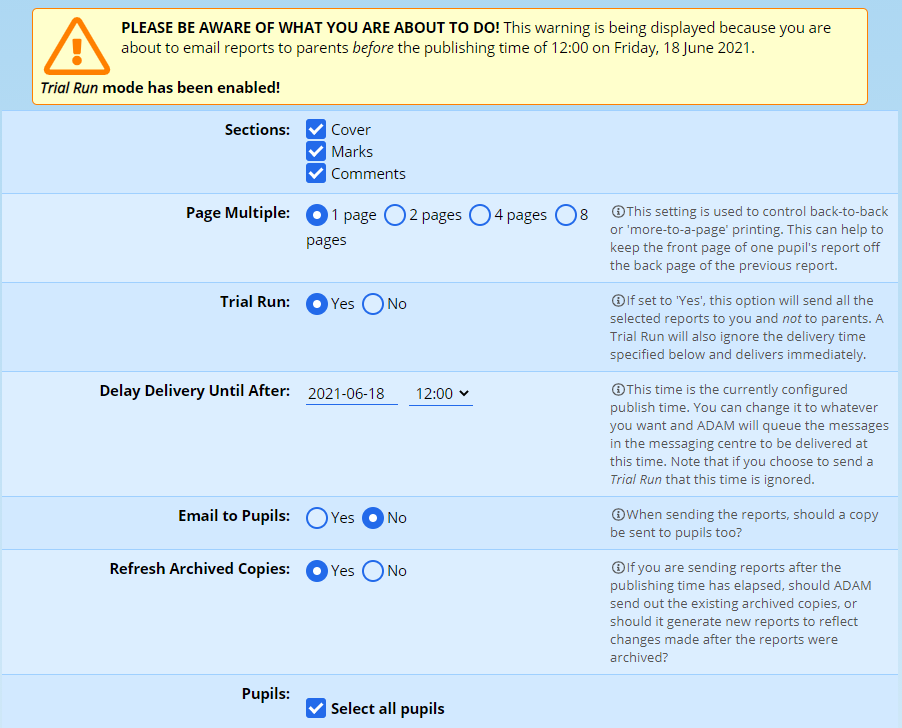Click info icon beside Refresh Archived Copies description
902x728 pixels.
point(617,568)
